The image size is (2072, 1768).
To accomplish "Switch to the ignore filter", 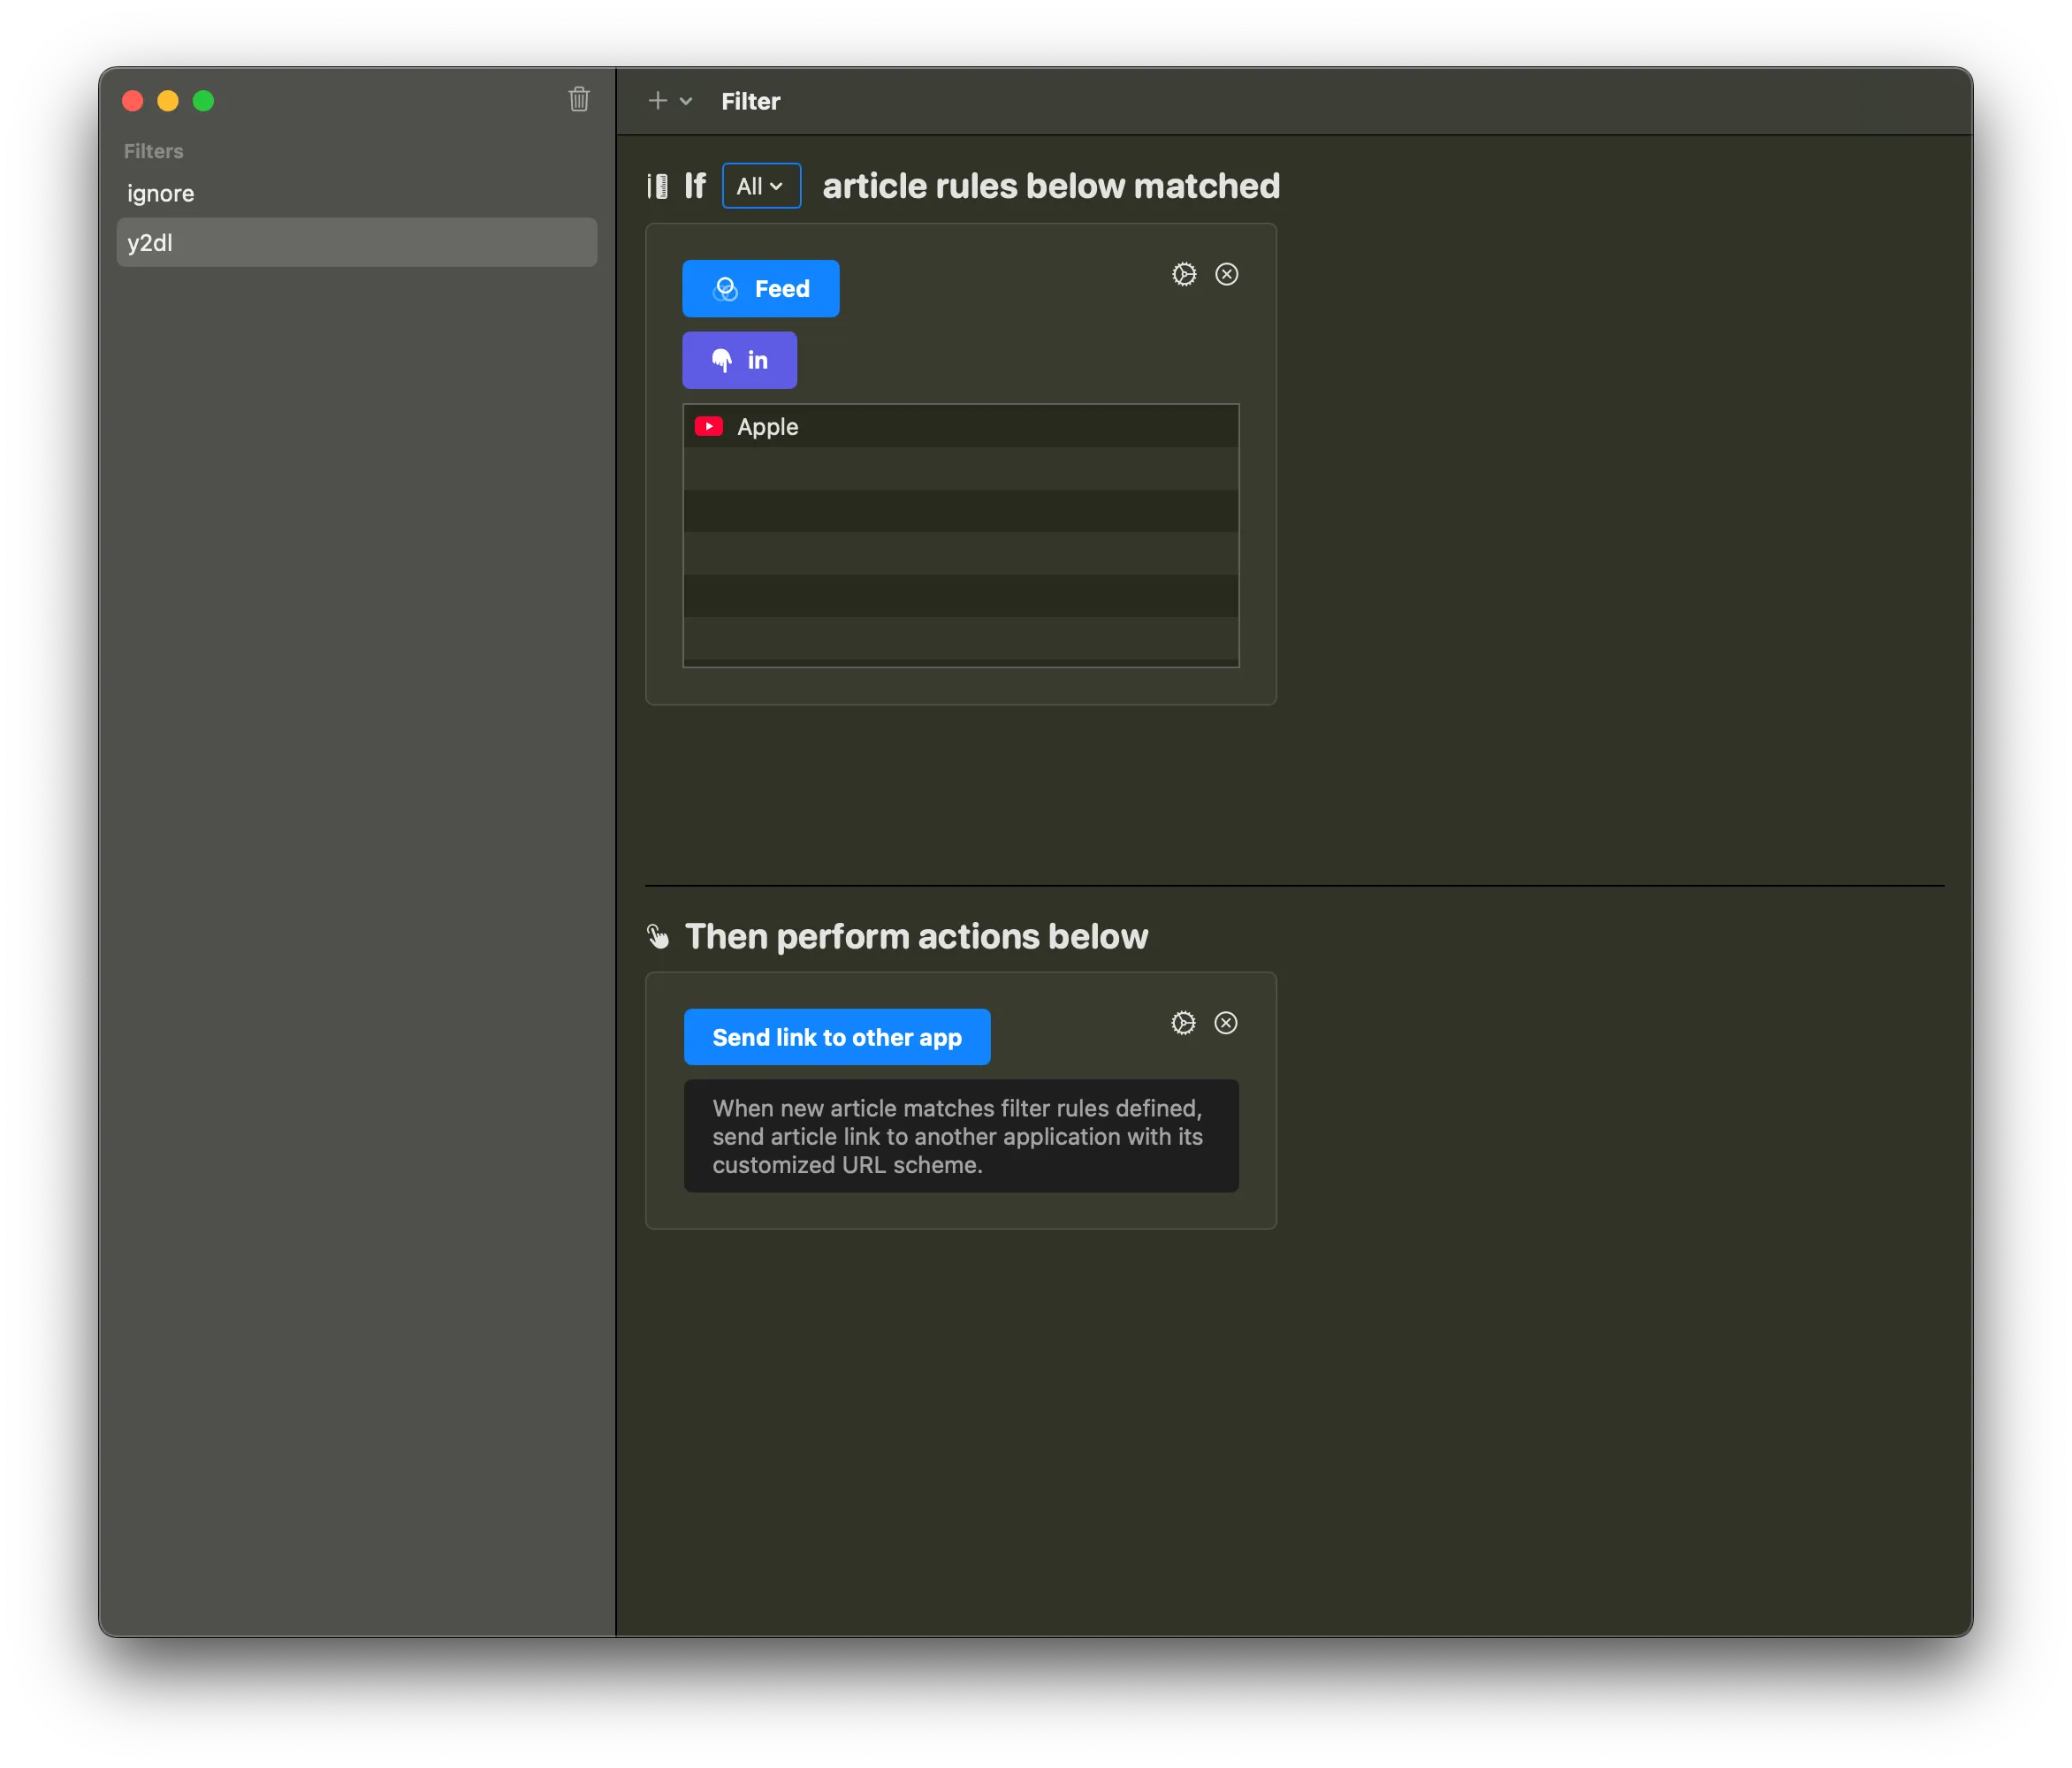I will click(x=160, y=193).
